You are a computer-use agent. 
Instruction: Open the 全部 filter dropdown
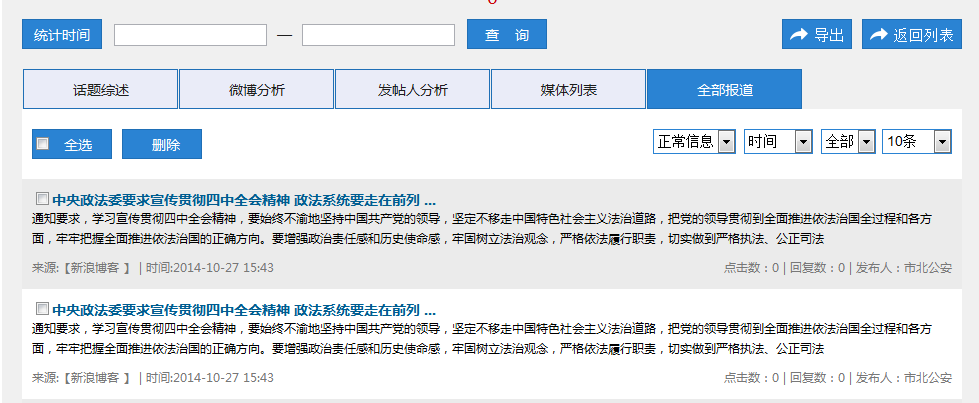[848, 142]
